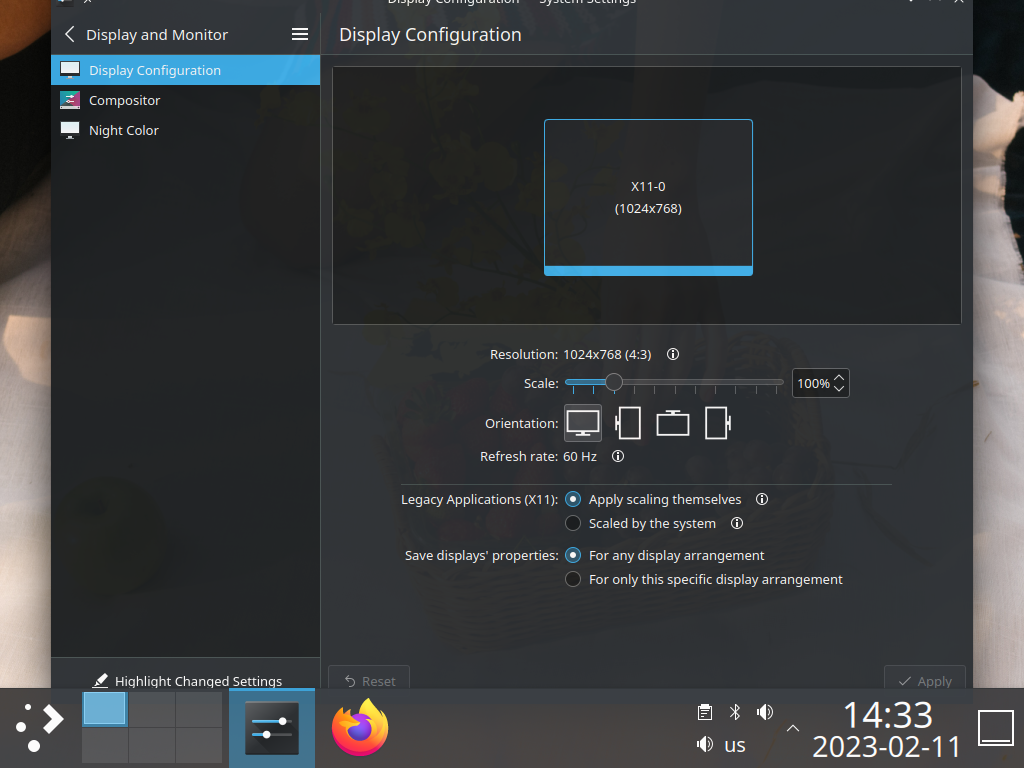Viewport: 1024px width, 768px height.
Task: Click the lower speaker icon next to us
Action: (705, 744)
